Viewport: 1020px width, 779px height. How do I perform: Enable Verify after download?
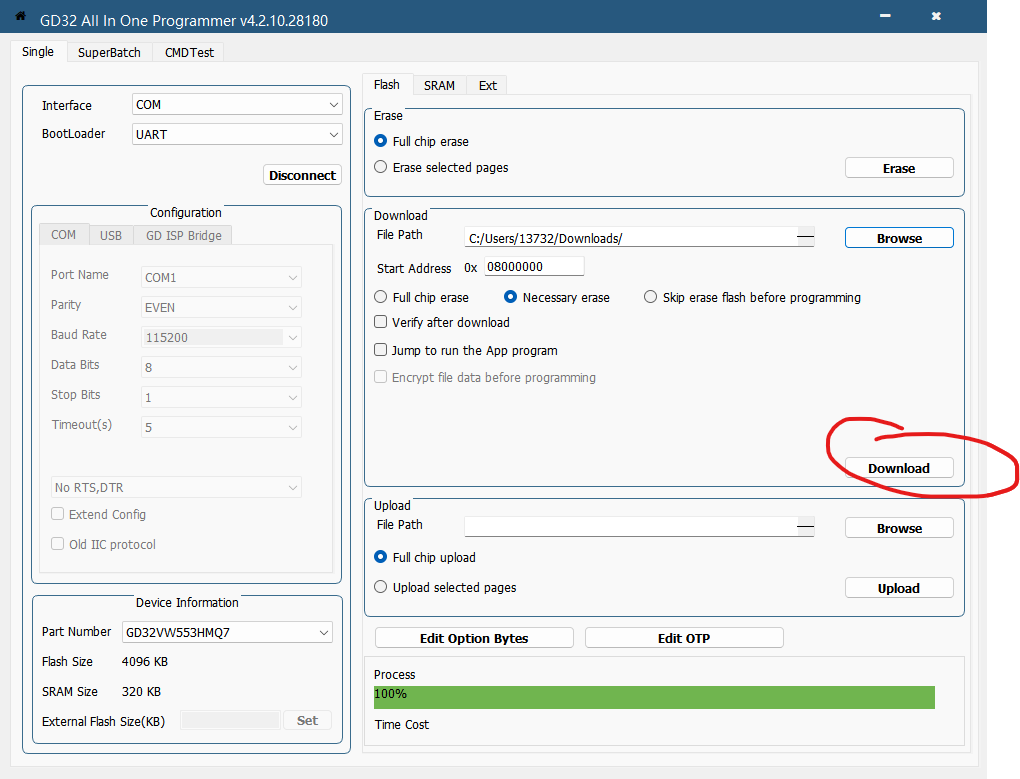click(381, 322)
